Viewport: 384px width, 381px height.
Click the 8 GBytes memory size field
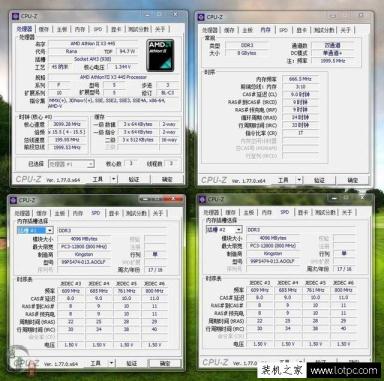point(247,53)
